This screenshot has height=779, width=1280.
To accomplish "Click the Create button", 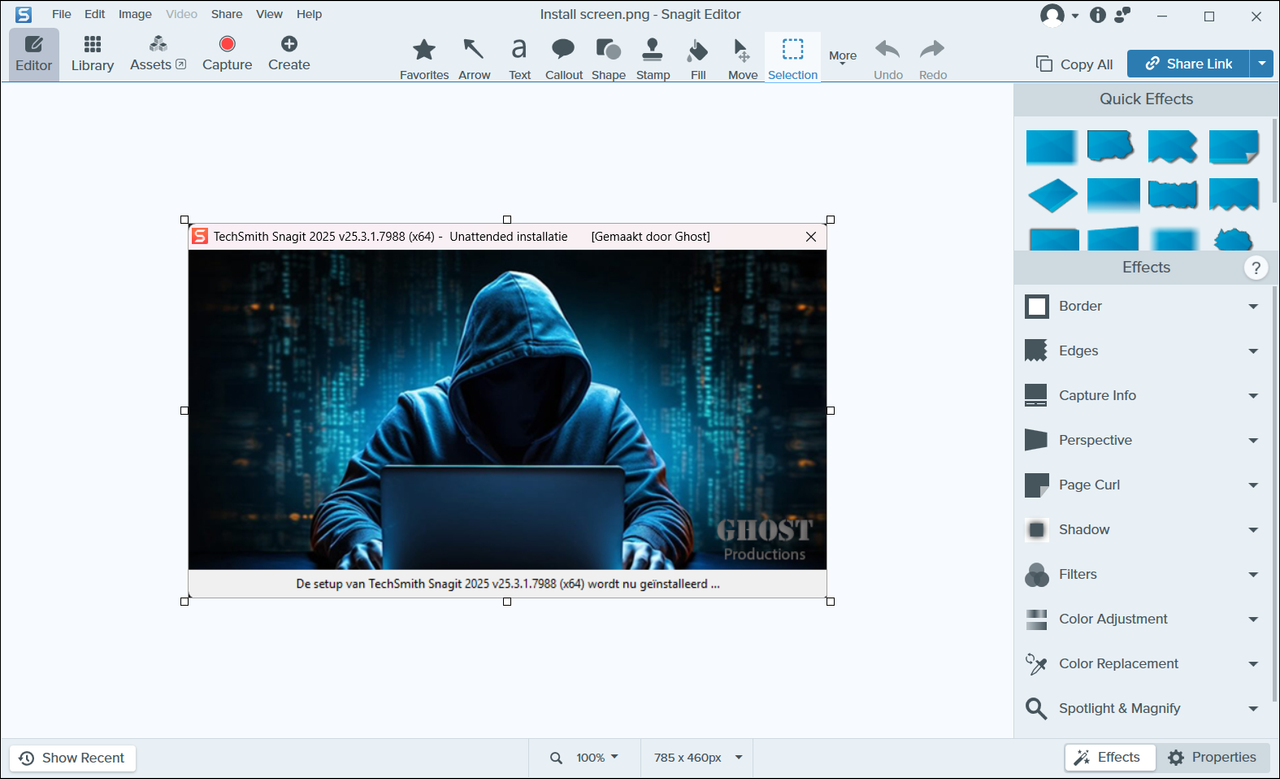I will click(289, 54).
